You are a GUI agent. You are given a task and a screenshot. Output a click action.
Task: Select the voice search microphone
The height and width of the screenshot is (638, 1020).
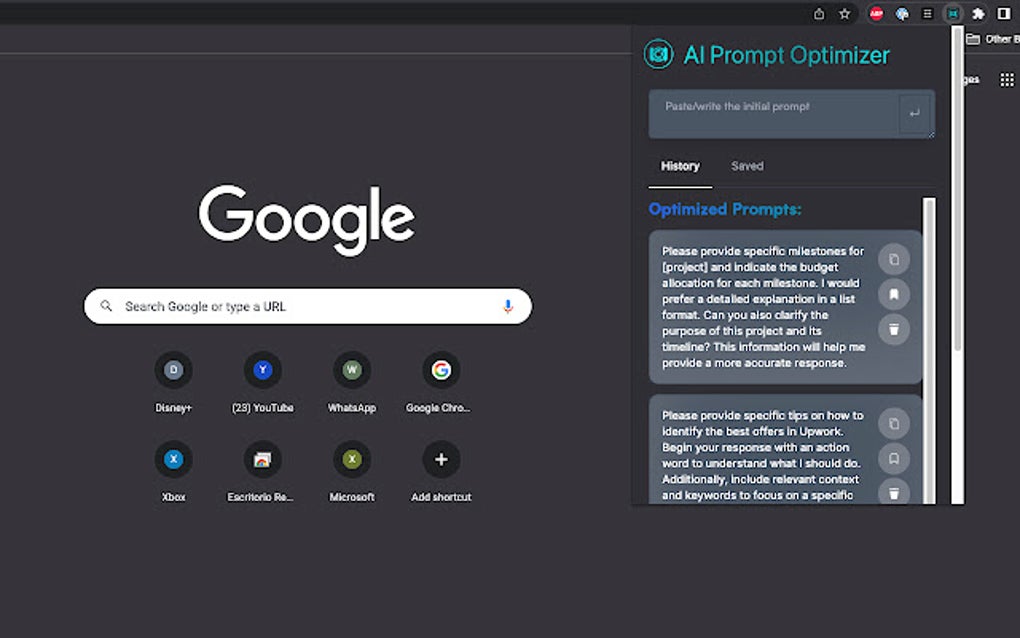[x=508, y=306]
